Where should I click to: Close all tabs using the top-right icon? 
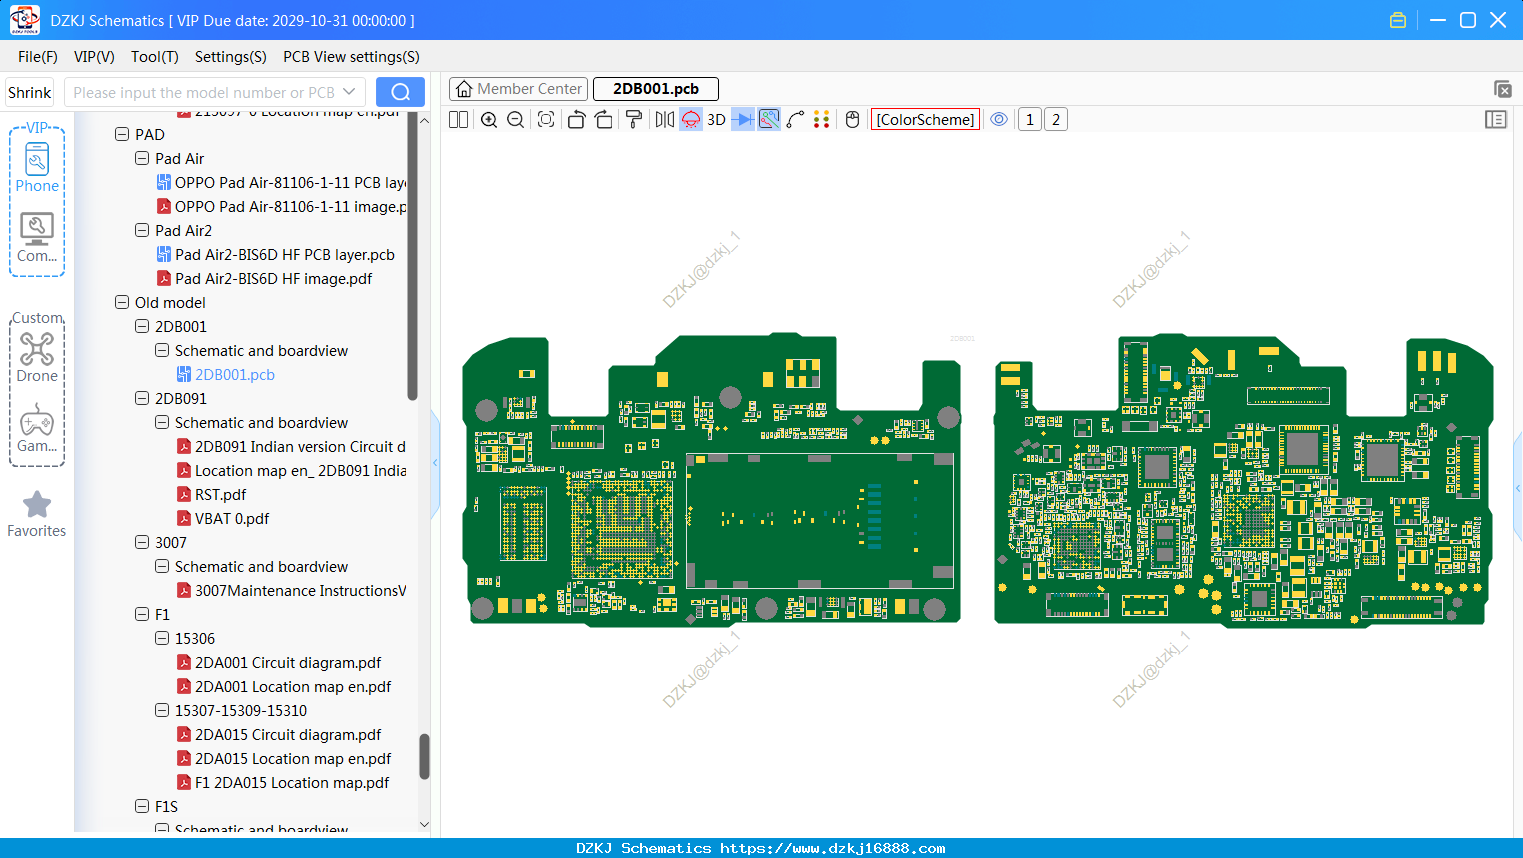(1502, 89)
